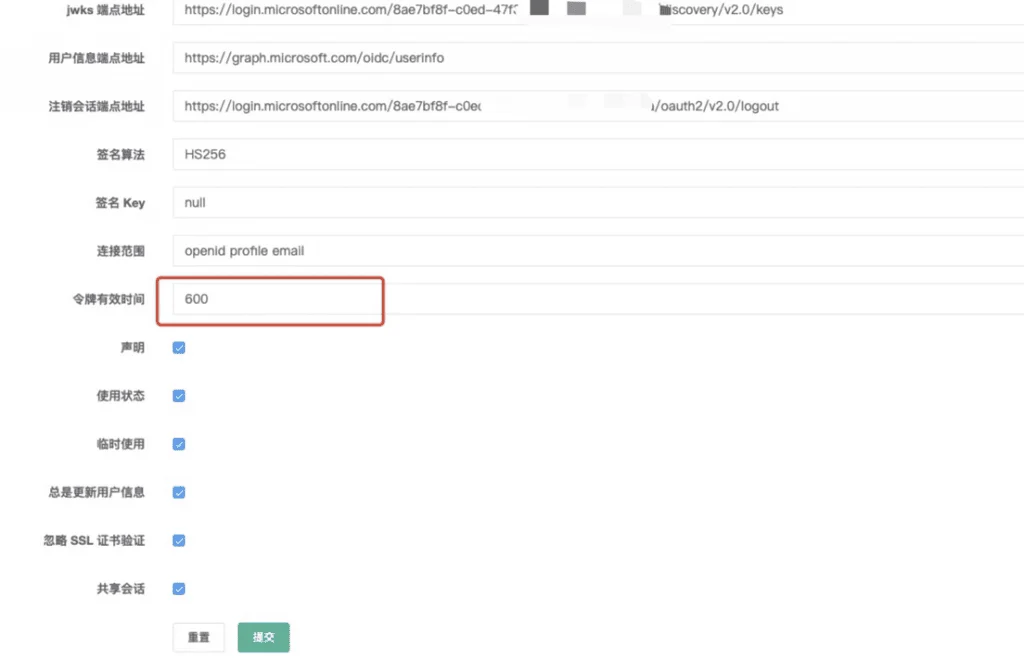Toggle the 共享会话 checkbox
The width and height of the screenshot is (1024, 660).
tap(179, 589)
